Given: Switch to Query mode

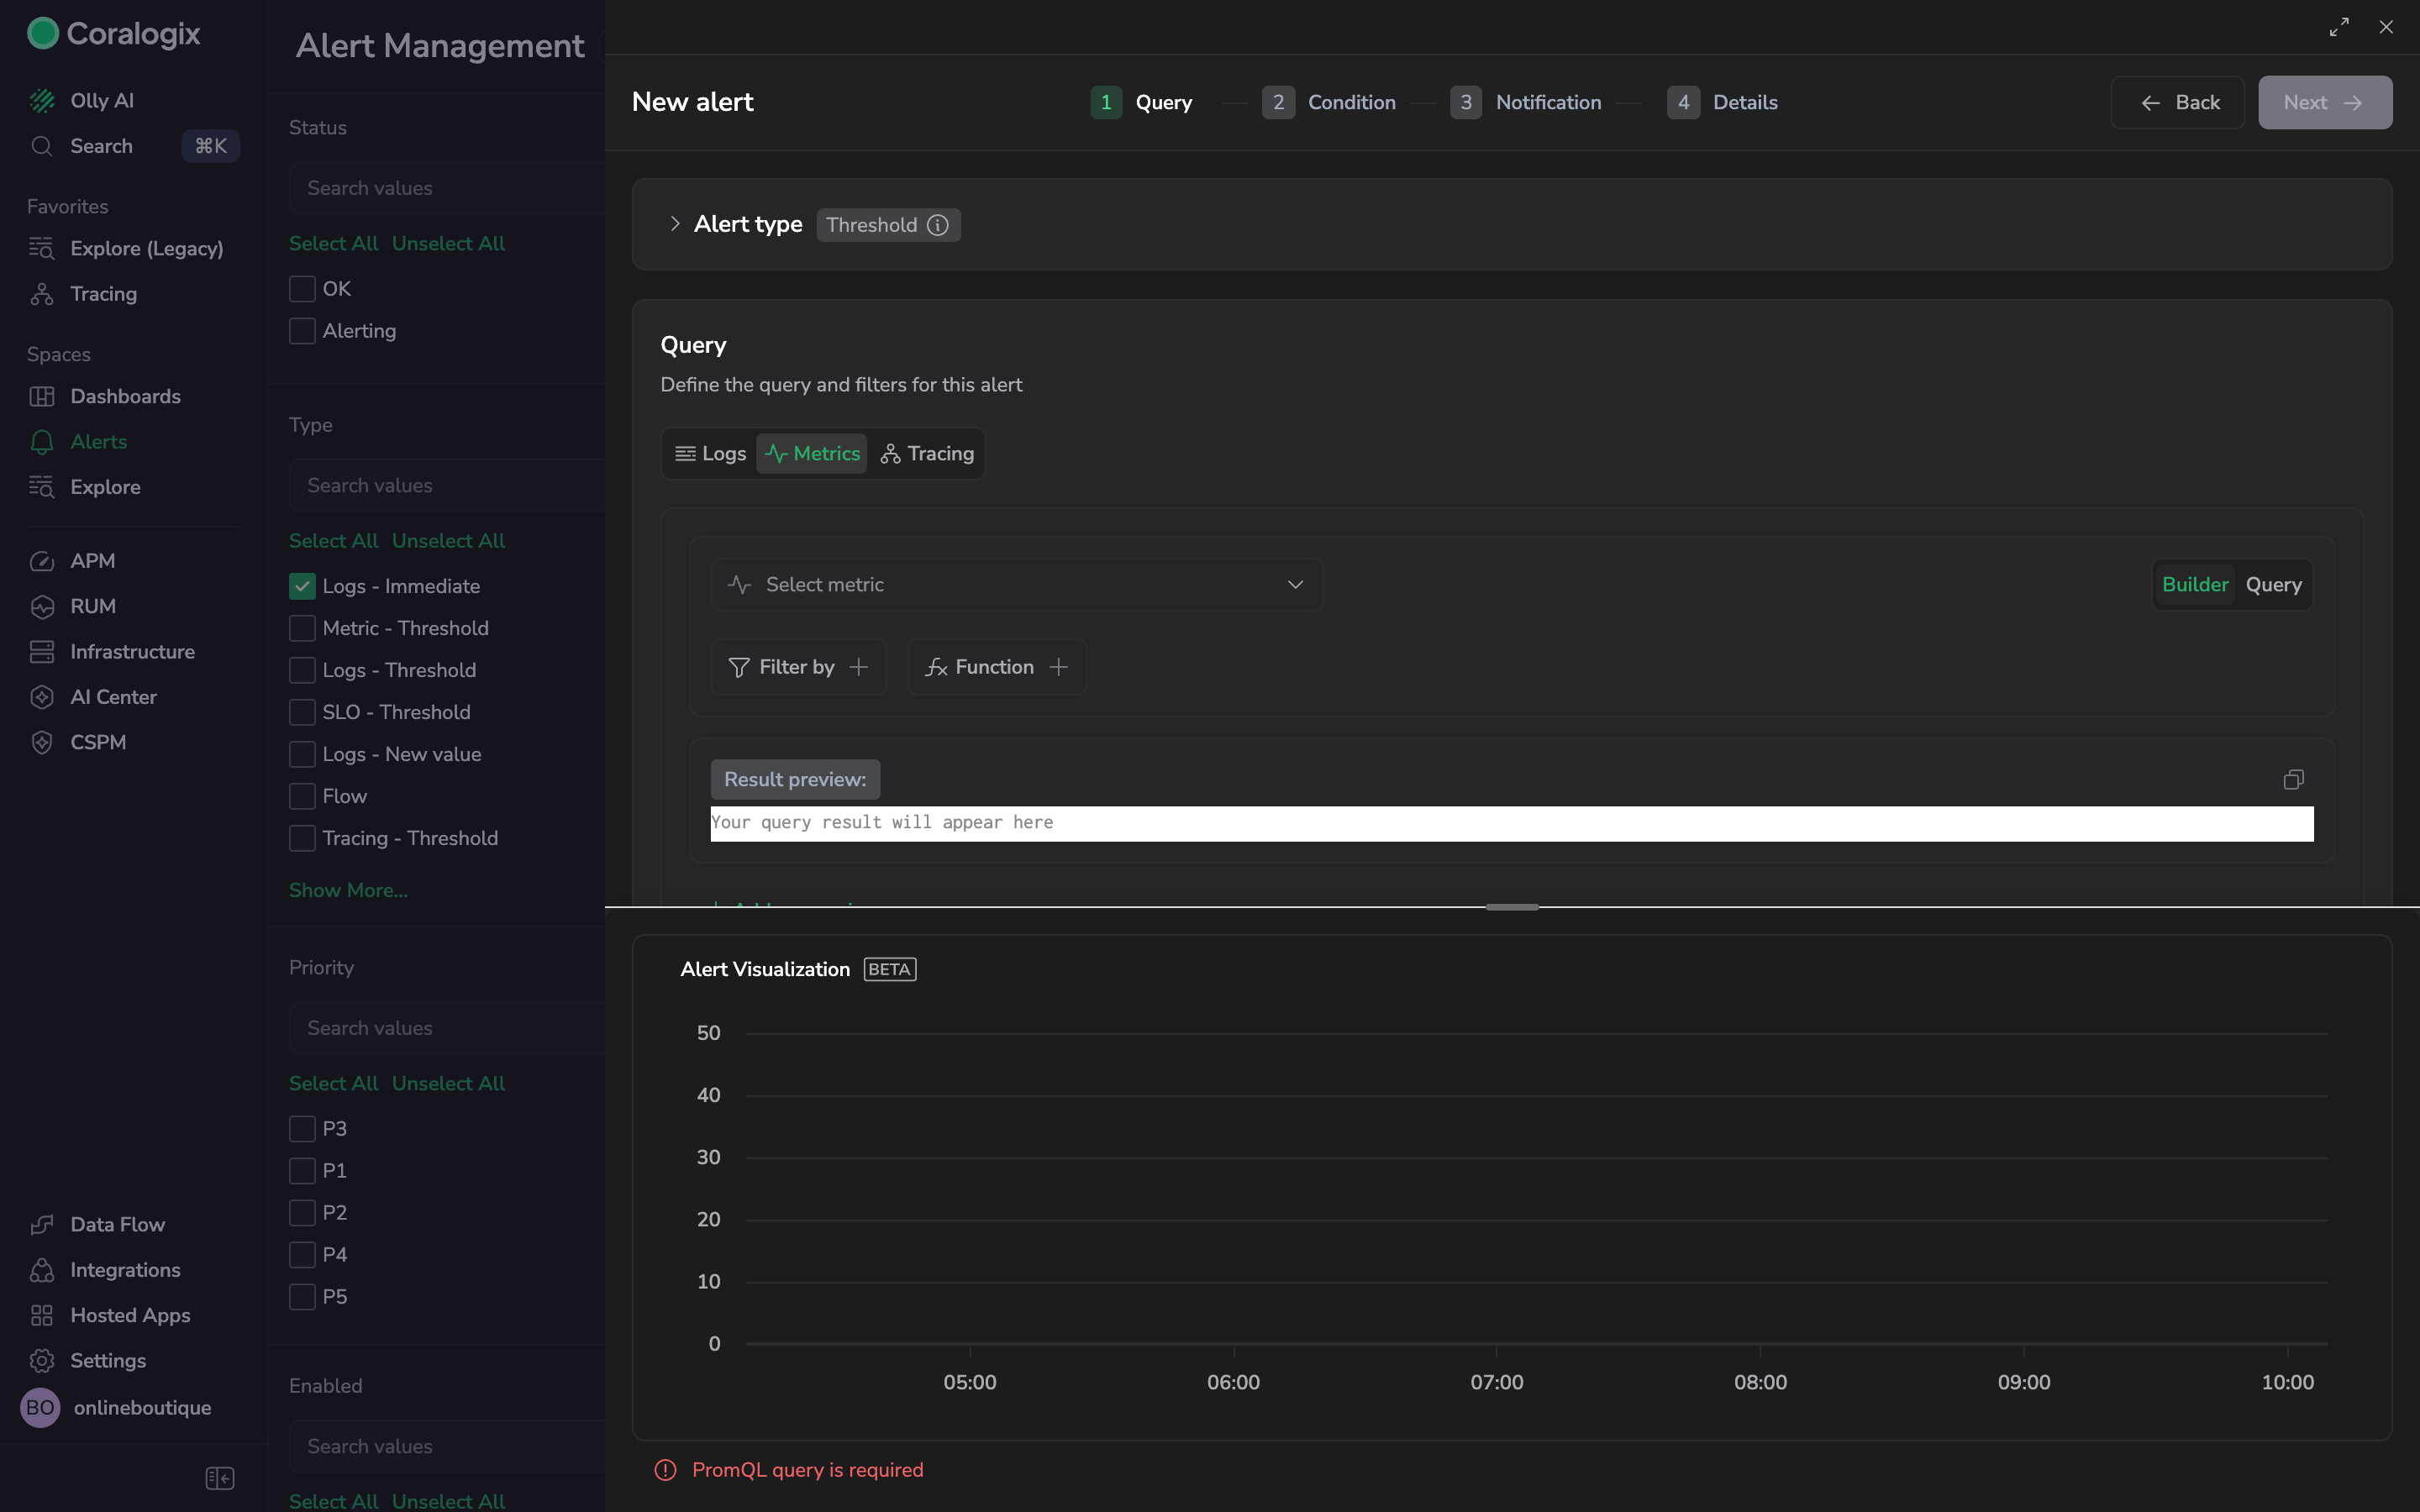Looking at the screenshot, I should point(2273,584).
